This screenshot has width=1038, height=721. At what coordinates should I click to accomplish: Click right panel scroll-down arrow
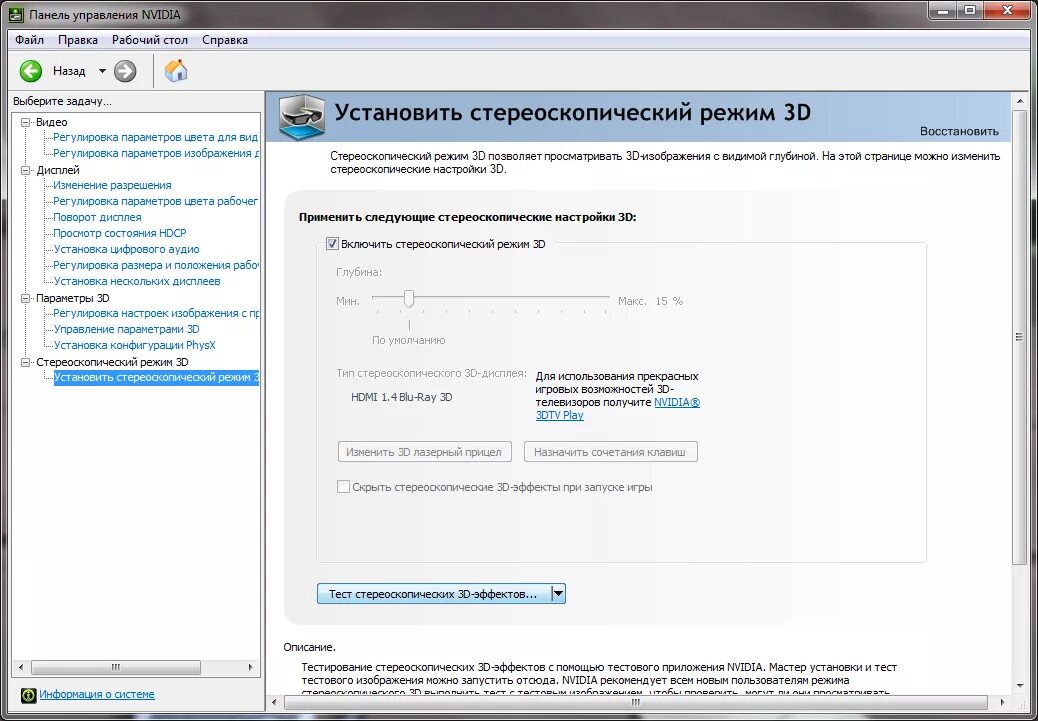pyautogui.click(x=1019, y=685)
